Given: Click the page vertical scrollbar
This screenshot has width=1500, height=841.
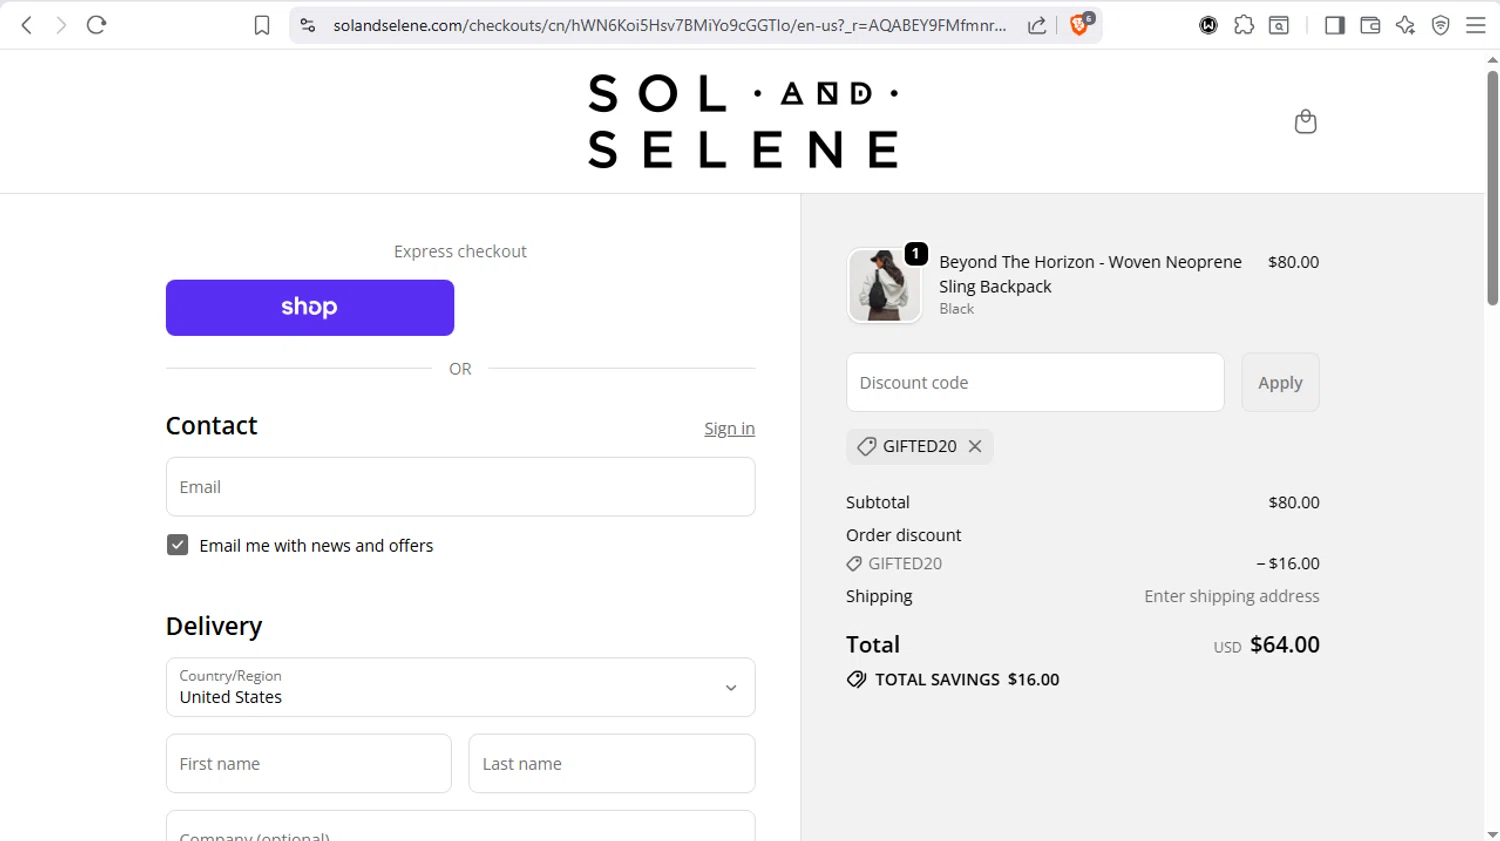Looking at the screenshot, I should [1492, 188].
